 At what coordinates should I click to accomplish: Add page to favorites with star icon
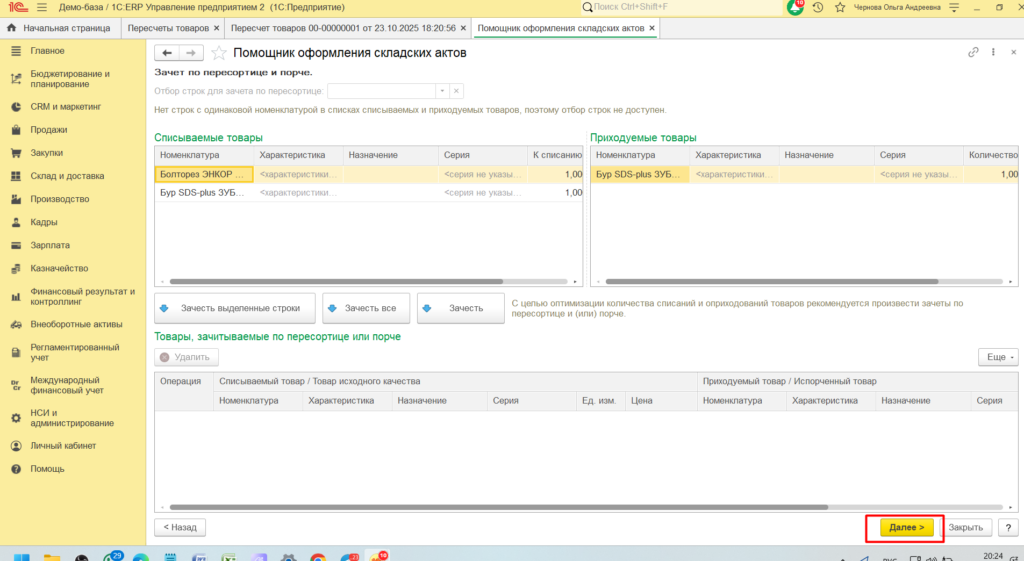pos(219,53)
